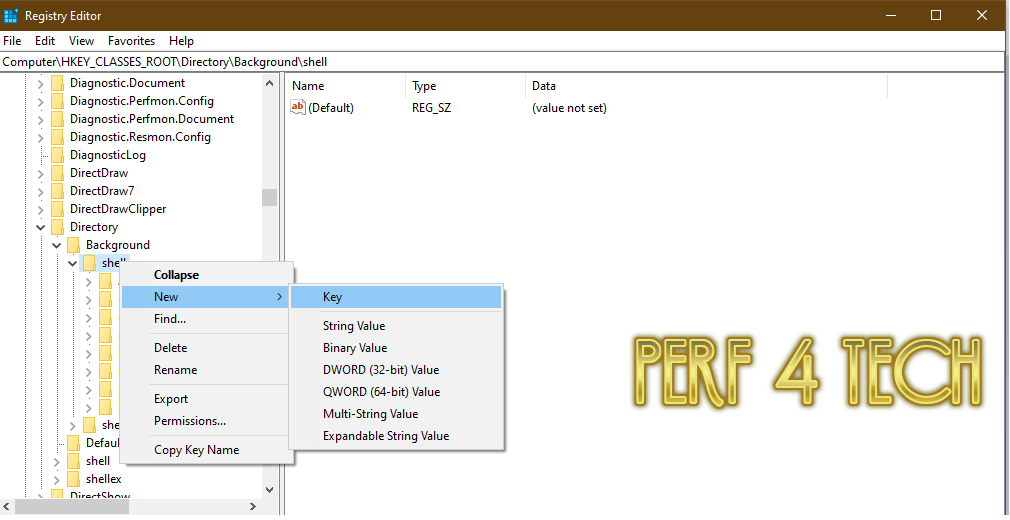Click the registry path address bar
The image size is (1010, 520).
[502, 62]
